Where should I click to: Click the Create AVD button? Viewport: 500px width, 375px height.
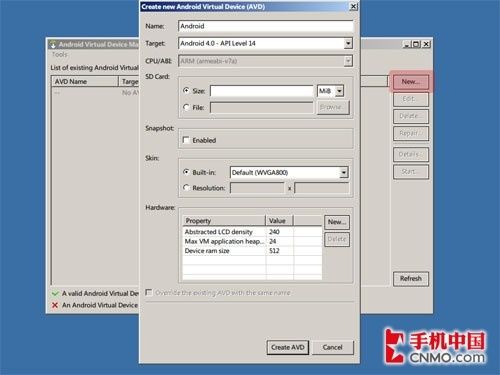click(x=288, y=347)
